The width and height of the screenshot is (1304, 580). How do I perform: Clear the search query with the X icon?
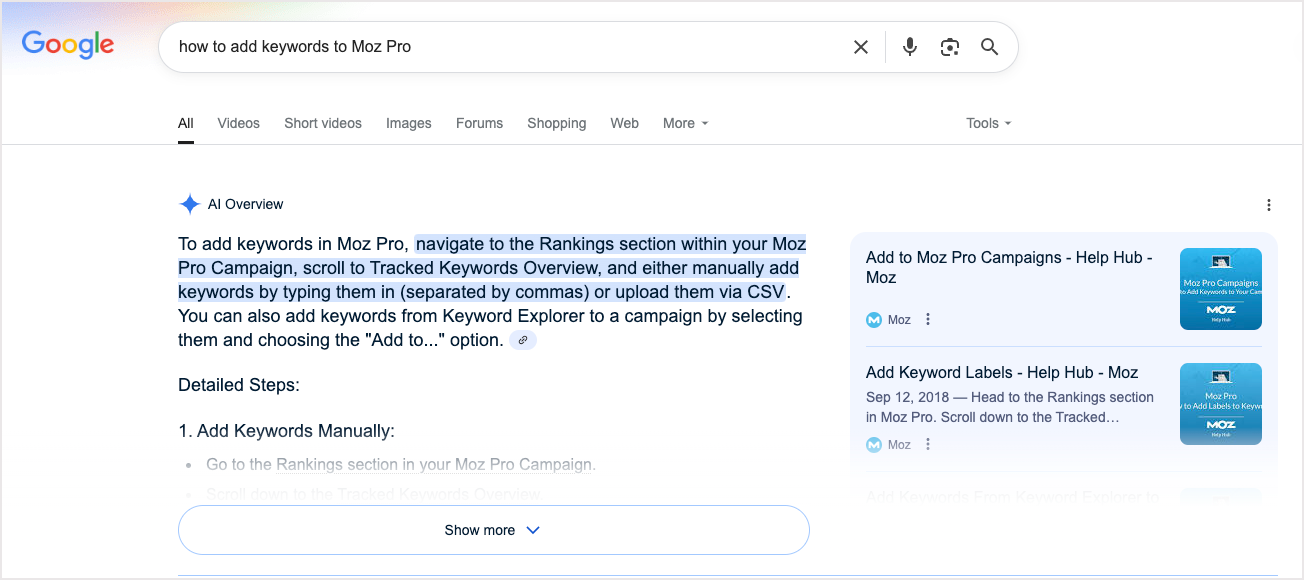tap(860, 46)
